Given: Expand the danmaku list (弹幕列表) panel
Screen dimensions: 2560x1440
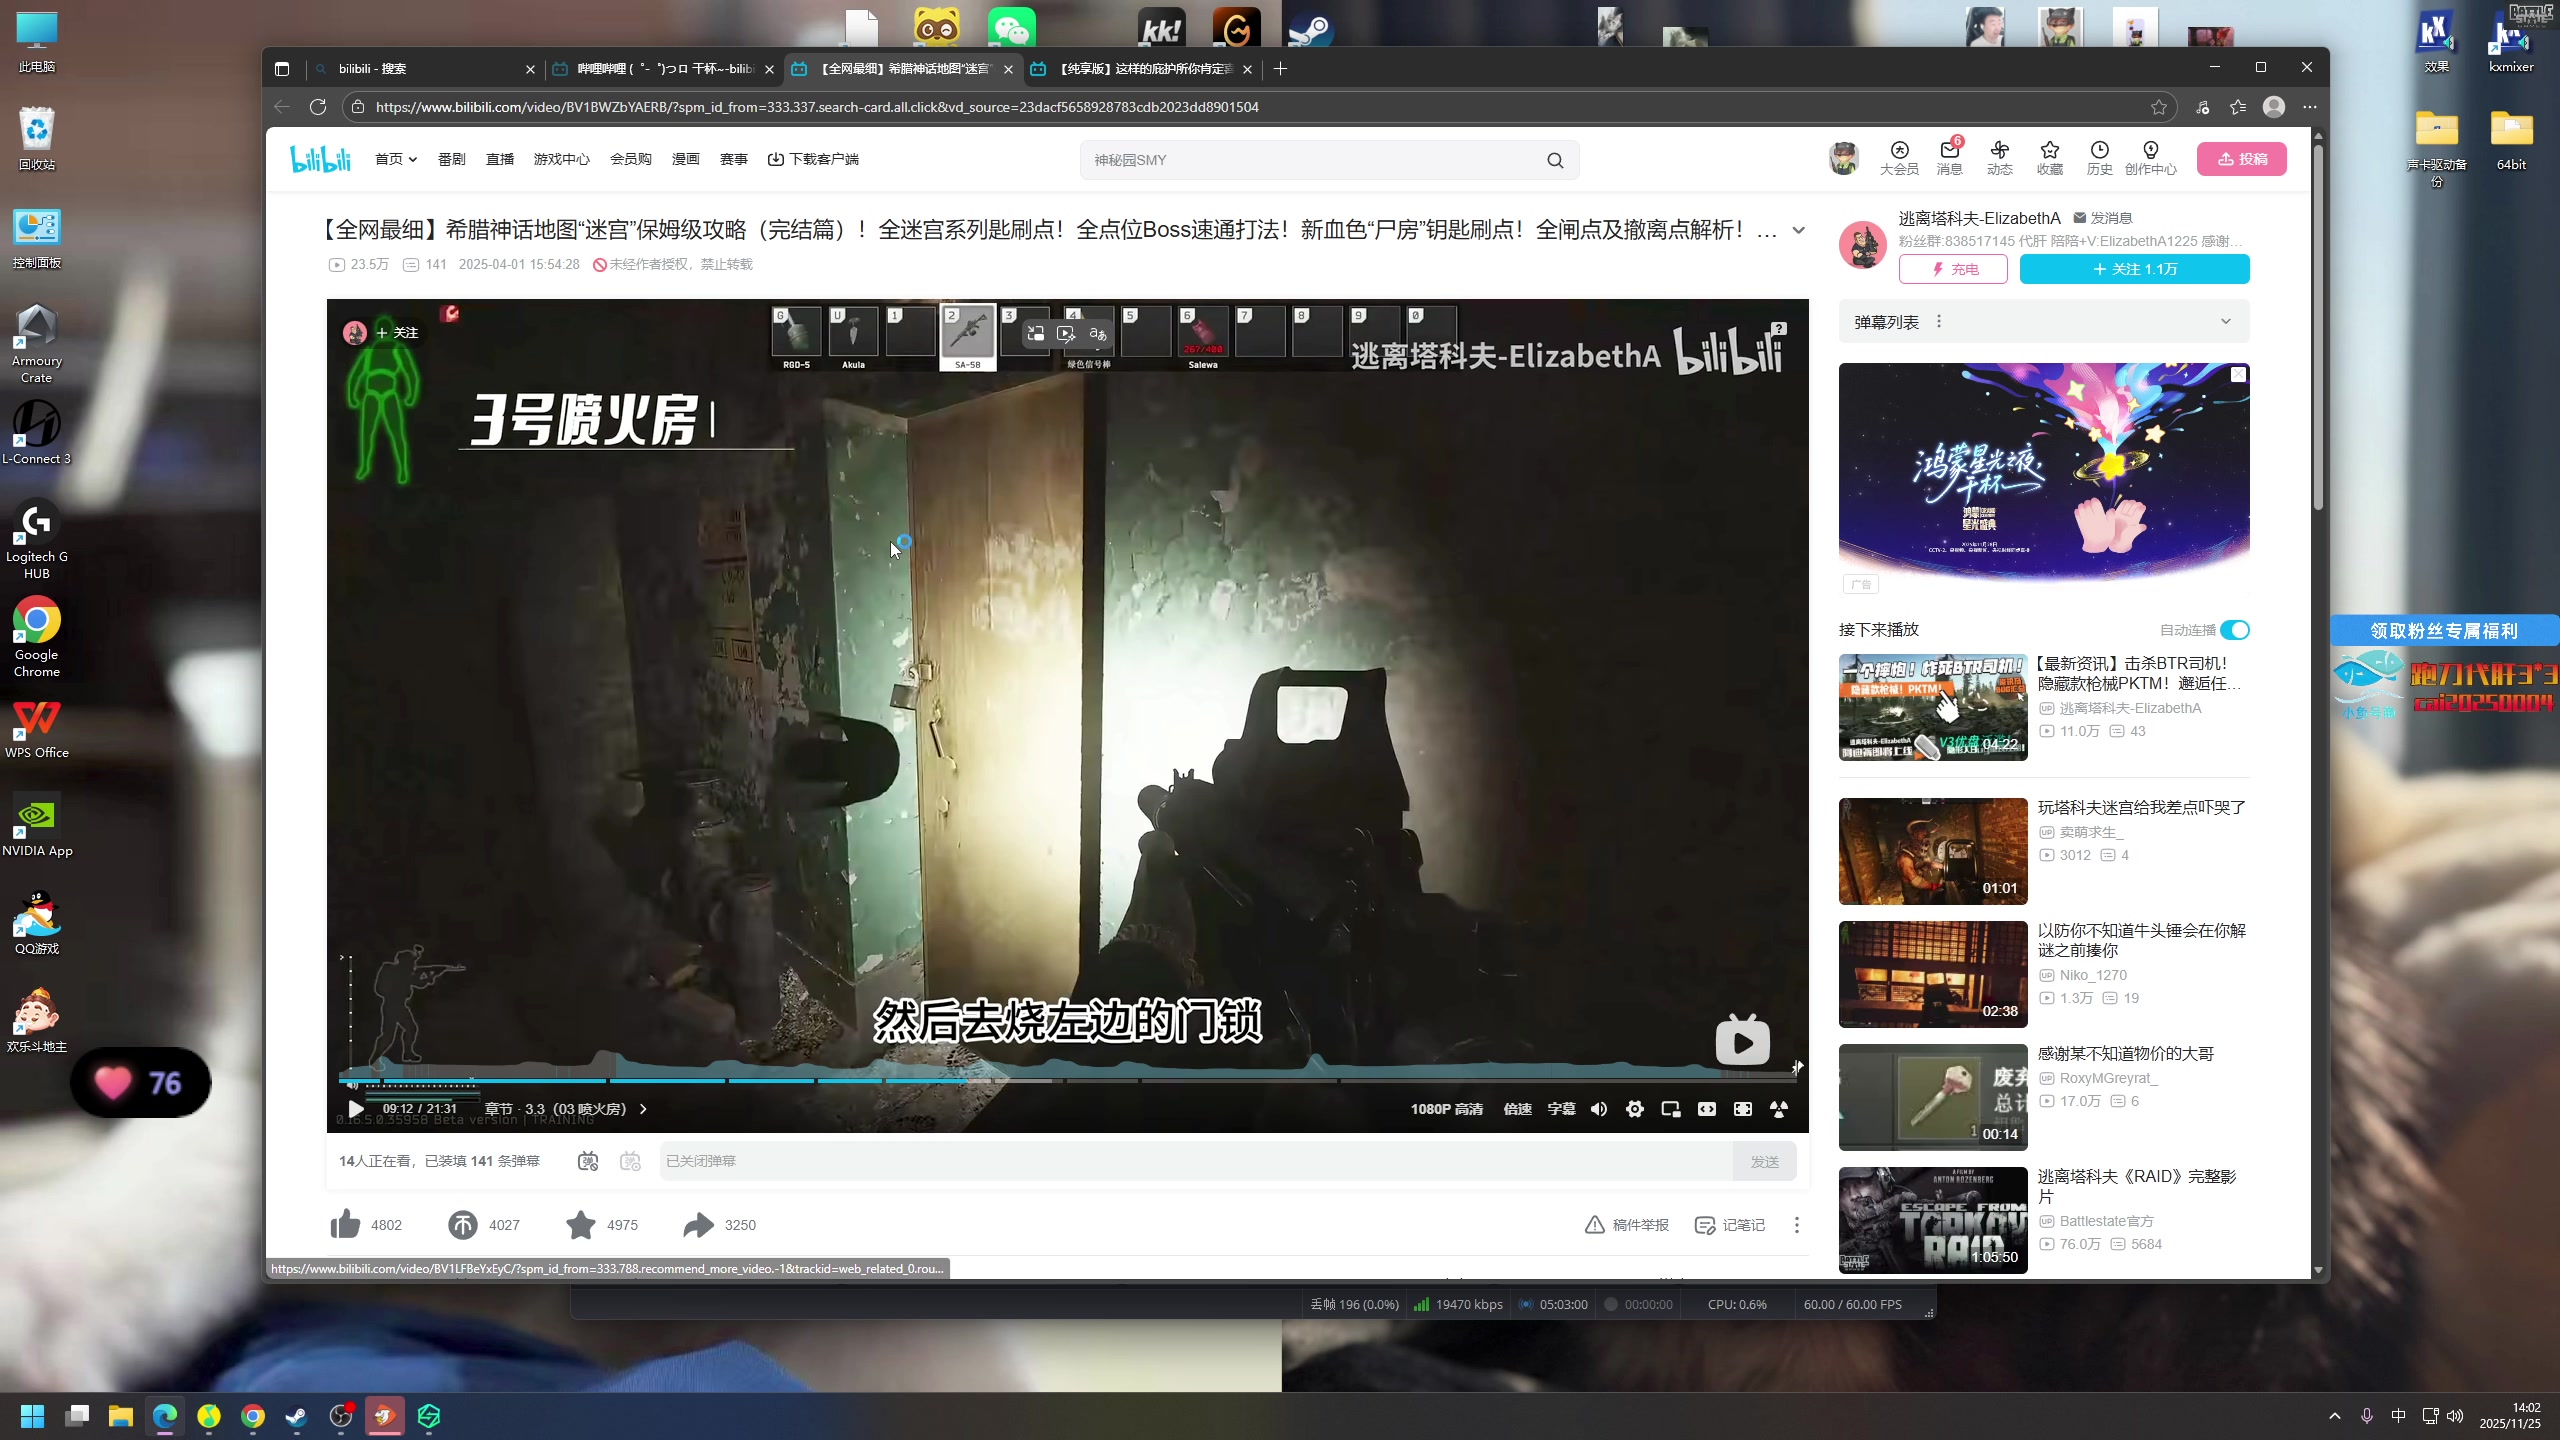Looking at the screenshot, I should click(x=2225, y=322).
